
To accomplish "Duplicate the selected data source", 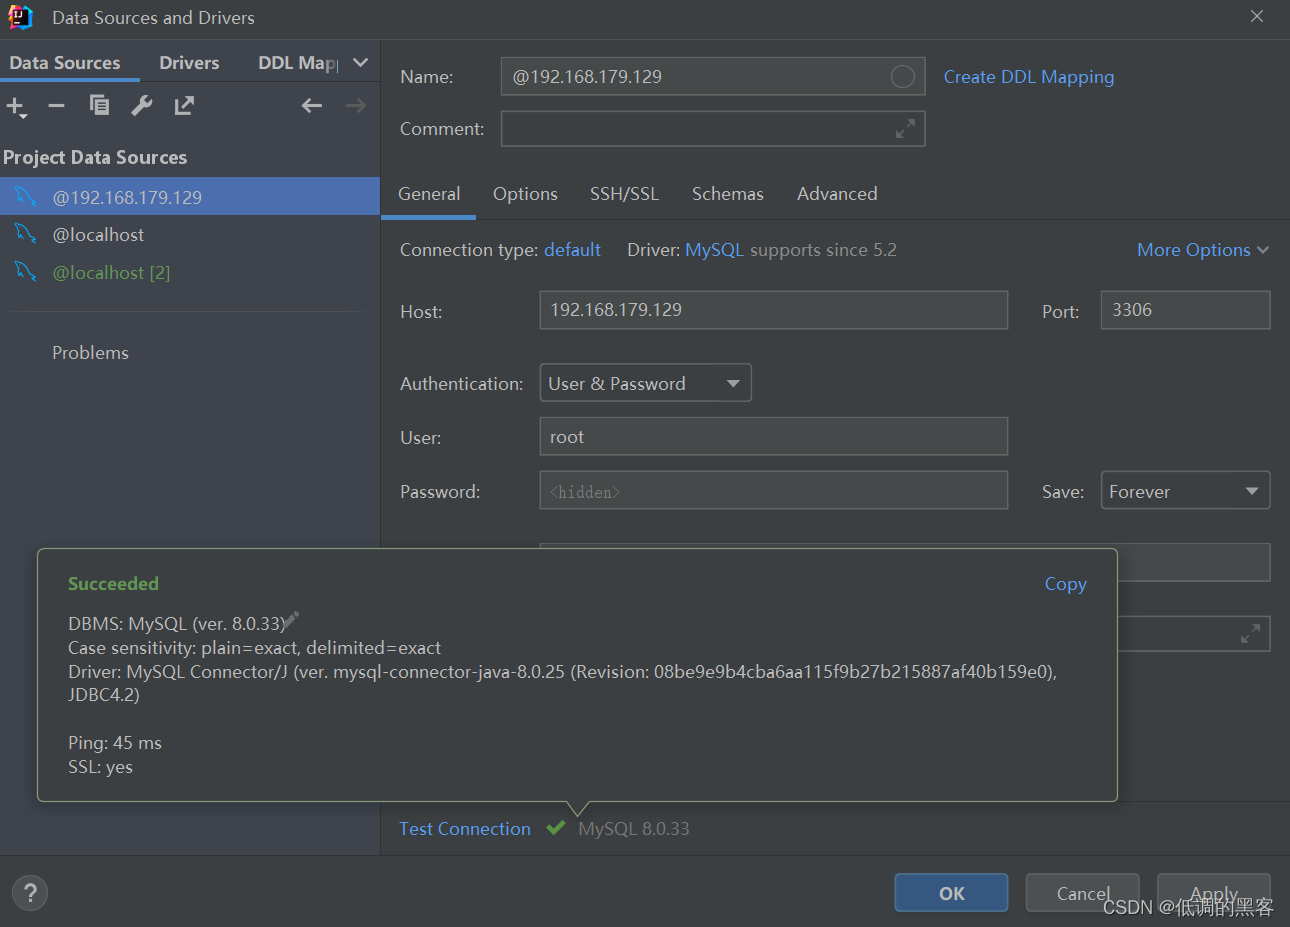I will 99,105.
